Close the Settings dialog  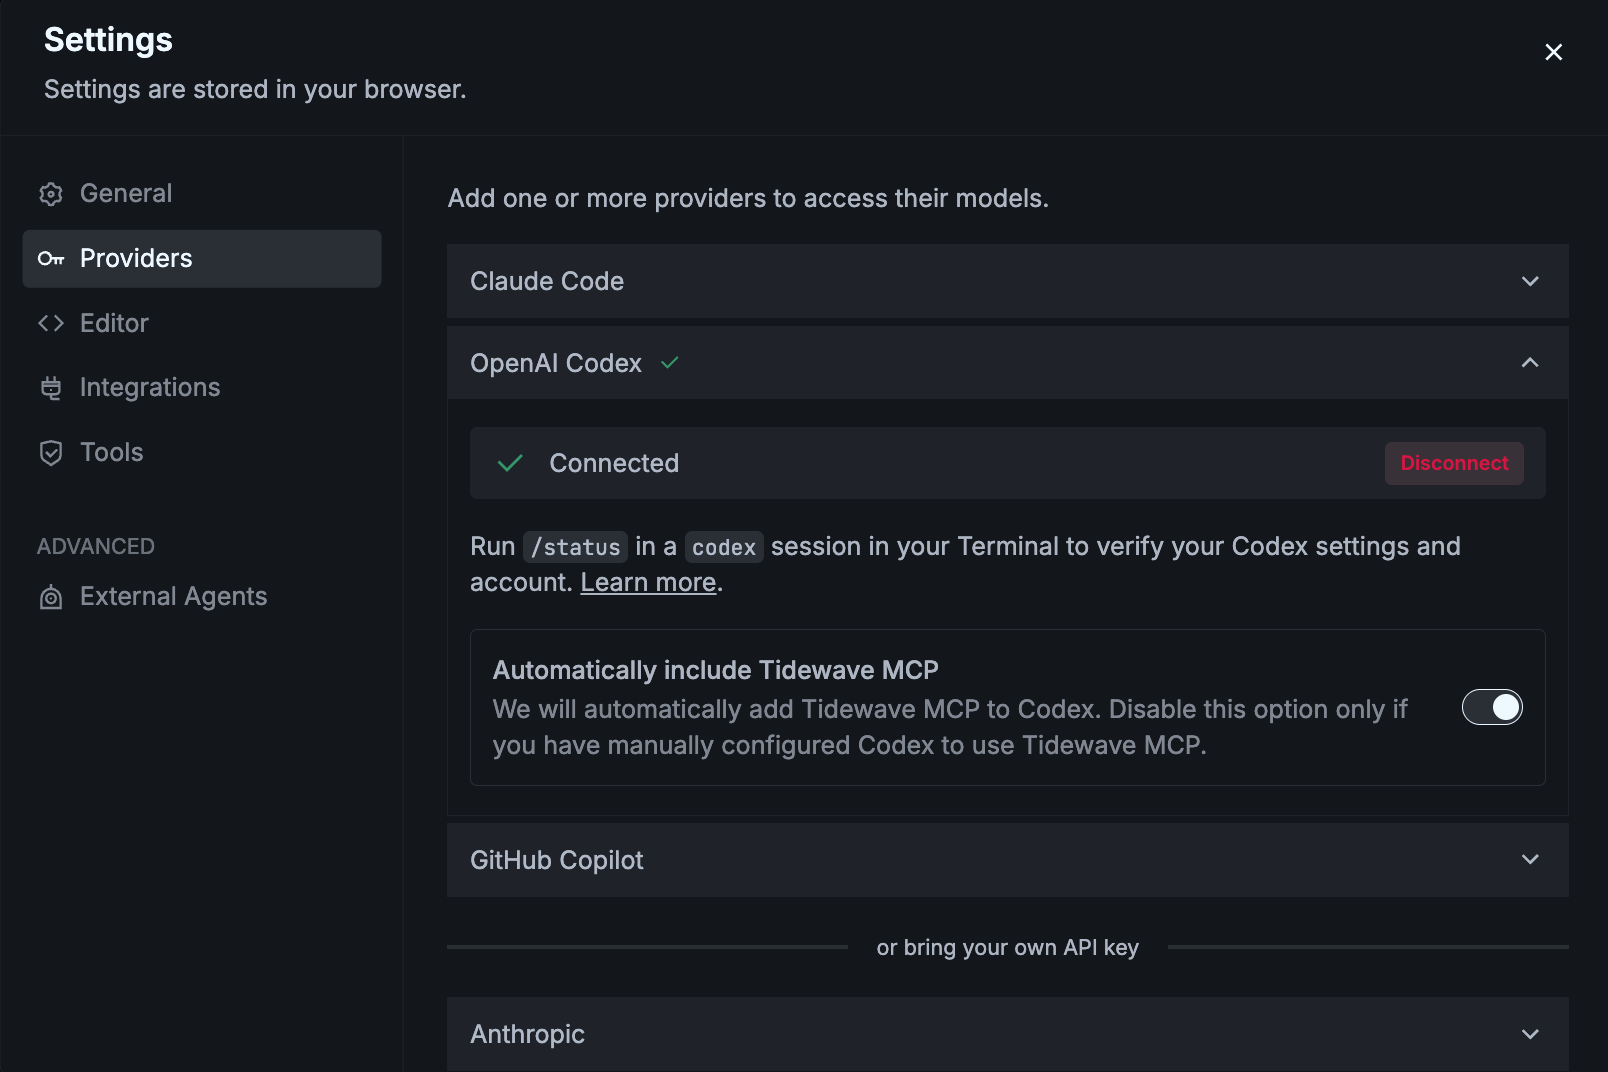coord(1553,52)
